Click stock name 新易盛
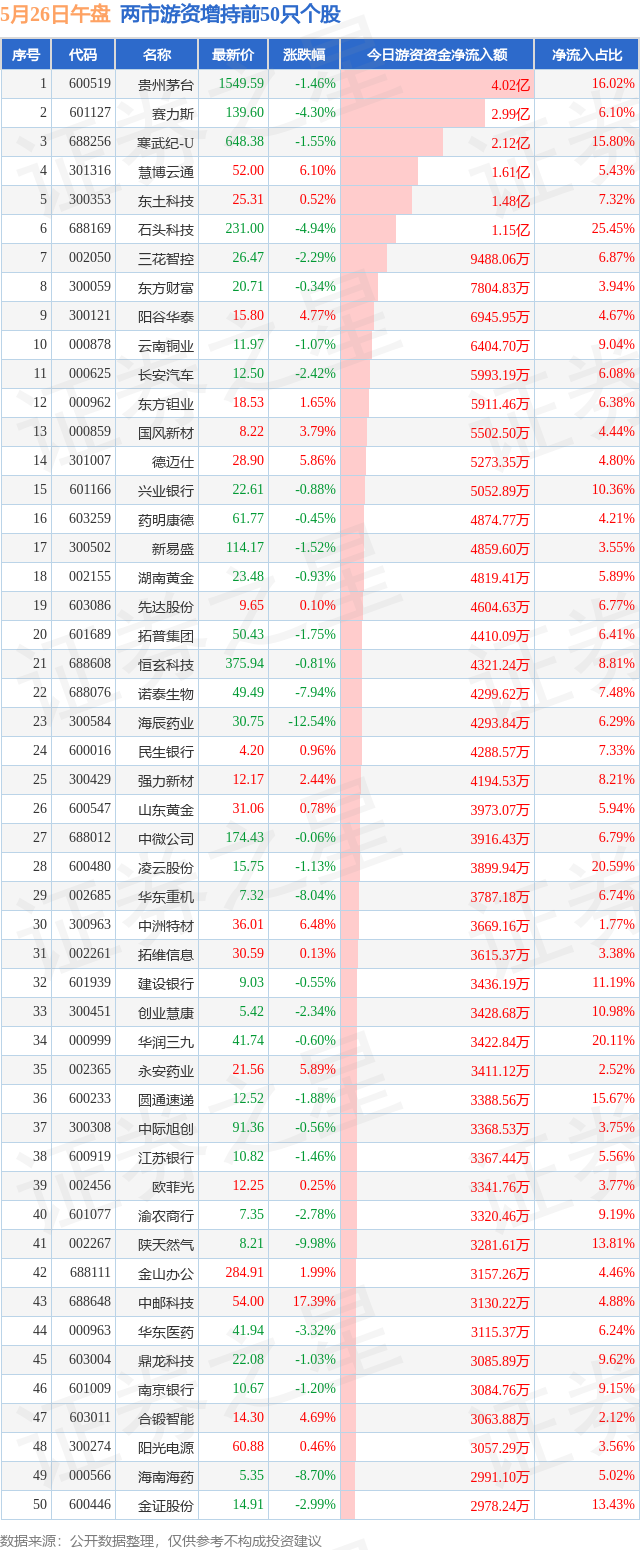Viewport: 640px width, 1550px height. (173, 548)
